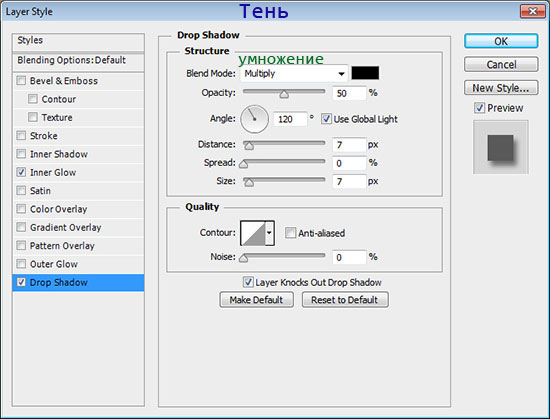Click the Make Default button
The height and width of the screenshot is (419, 550).
click(x=256, y=300)
